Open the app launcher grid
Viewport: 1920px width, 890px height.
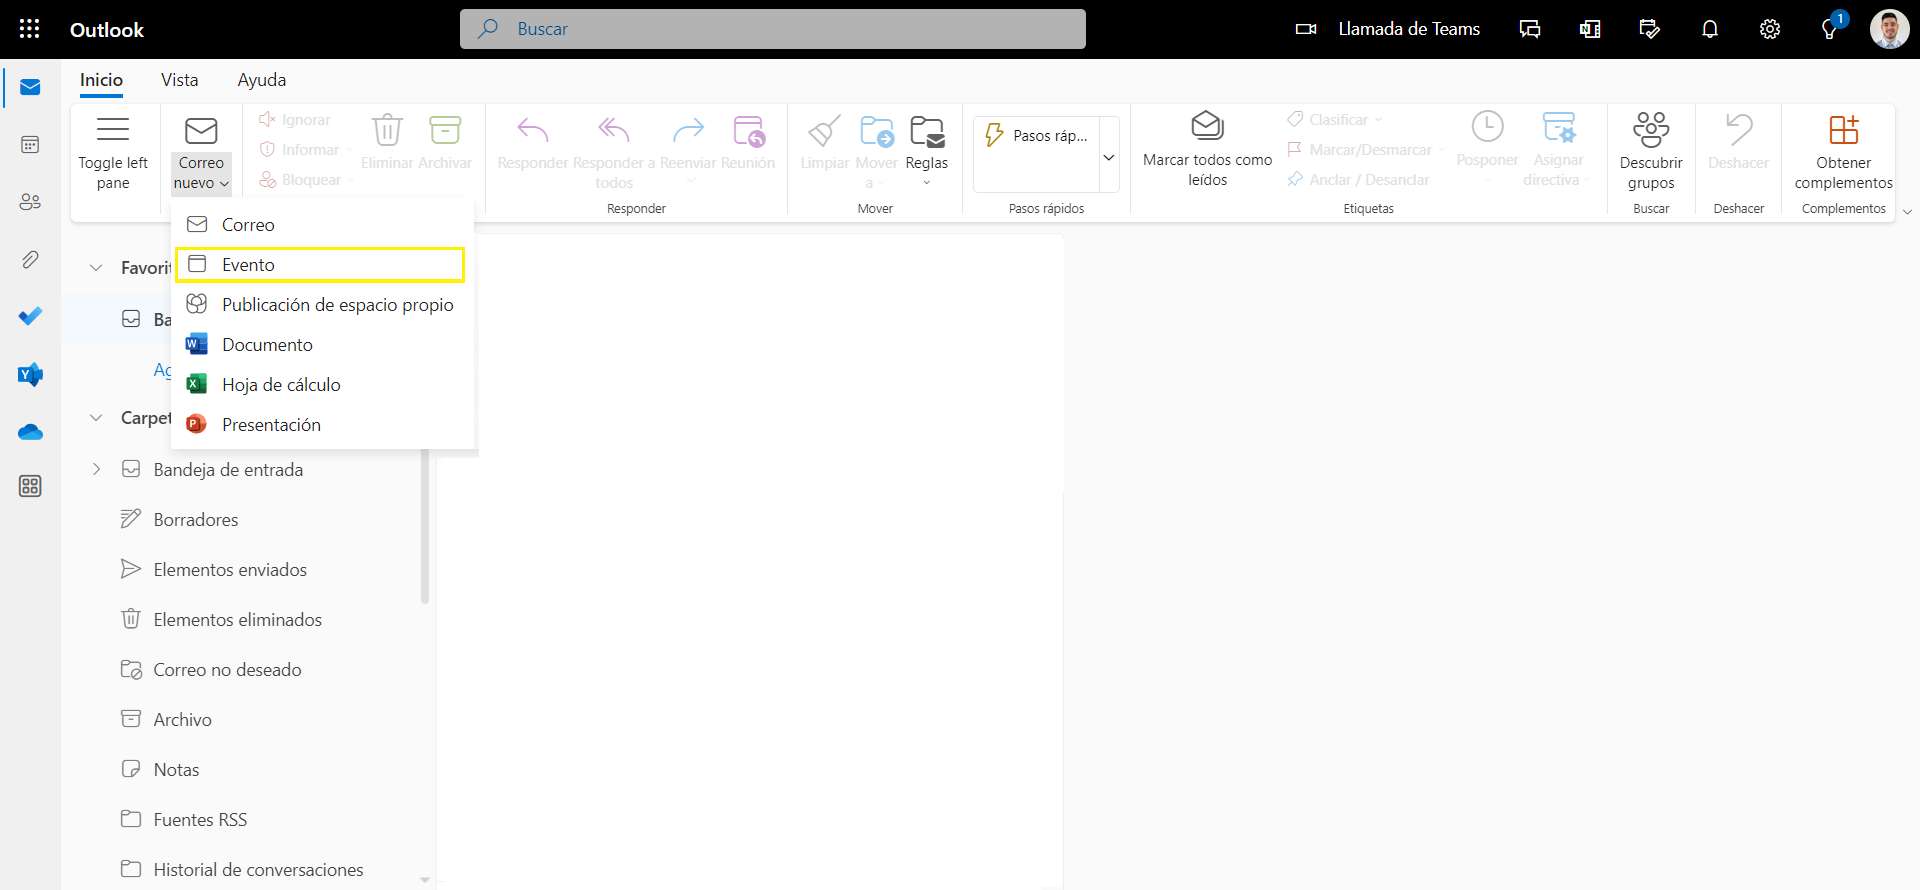pos(30,29)
